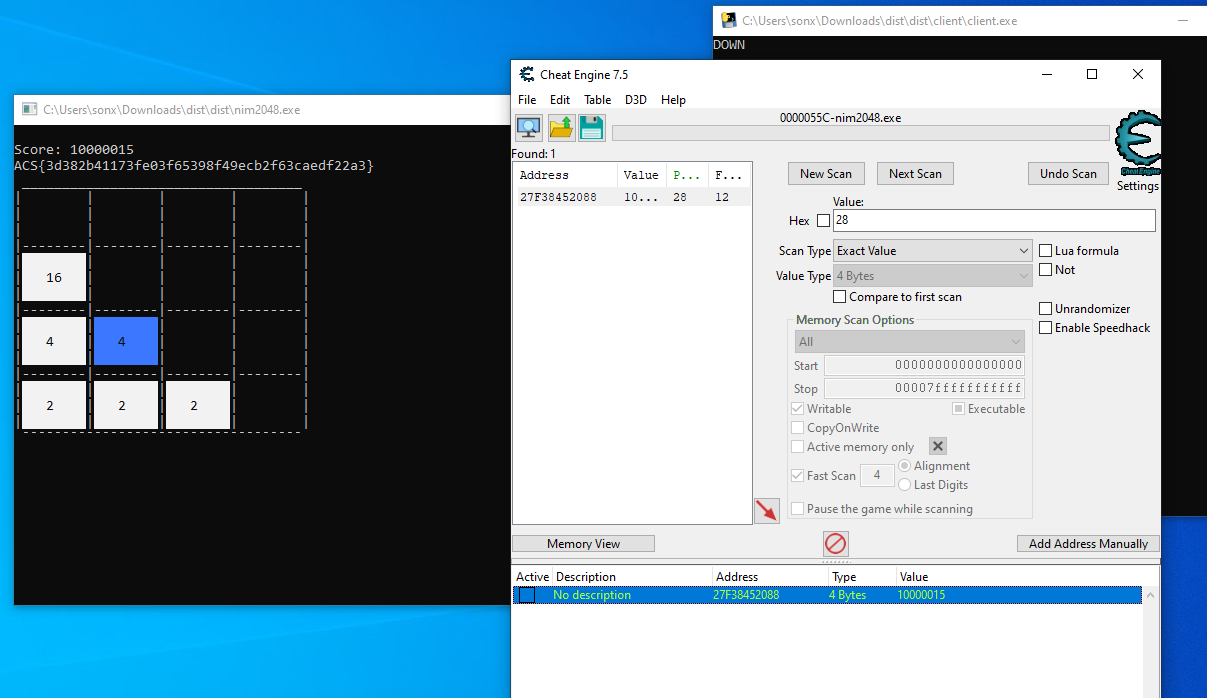Open the Scan Type dropdown
The height and width of the screenshot is (698, 1207).
932,251
